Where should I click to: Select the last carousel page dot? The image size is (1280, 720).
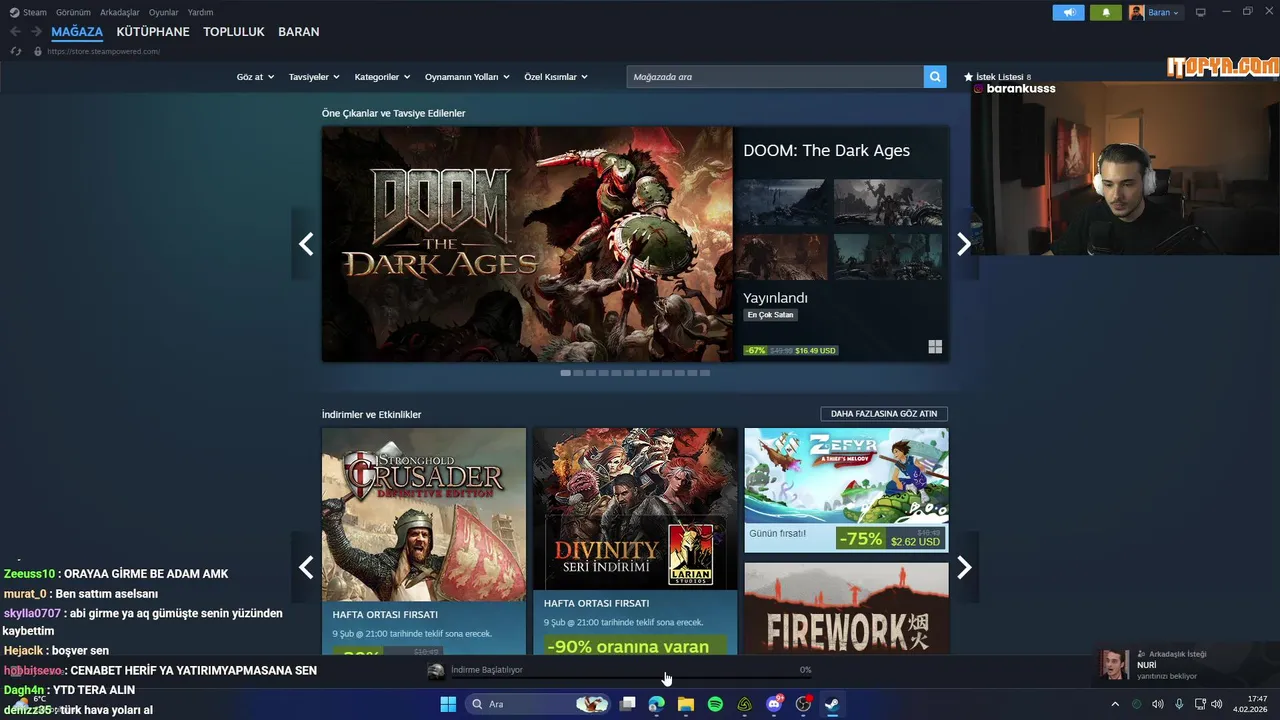click(x=705, y=373)
